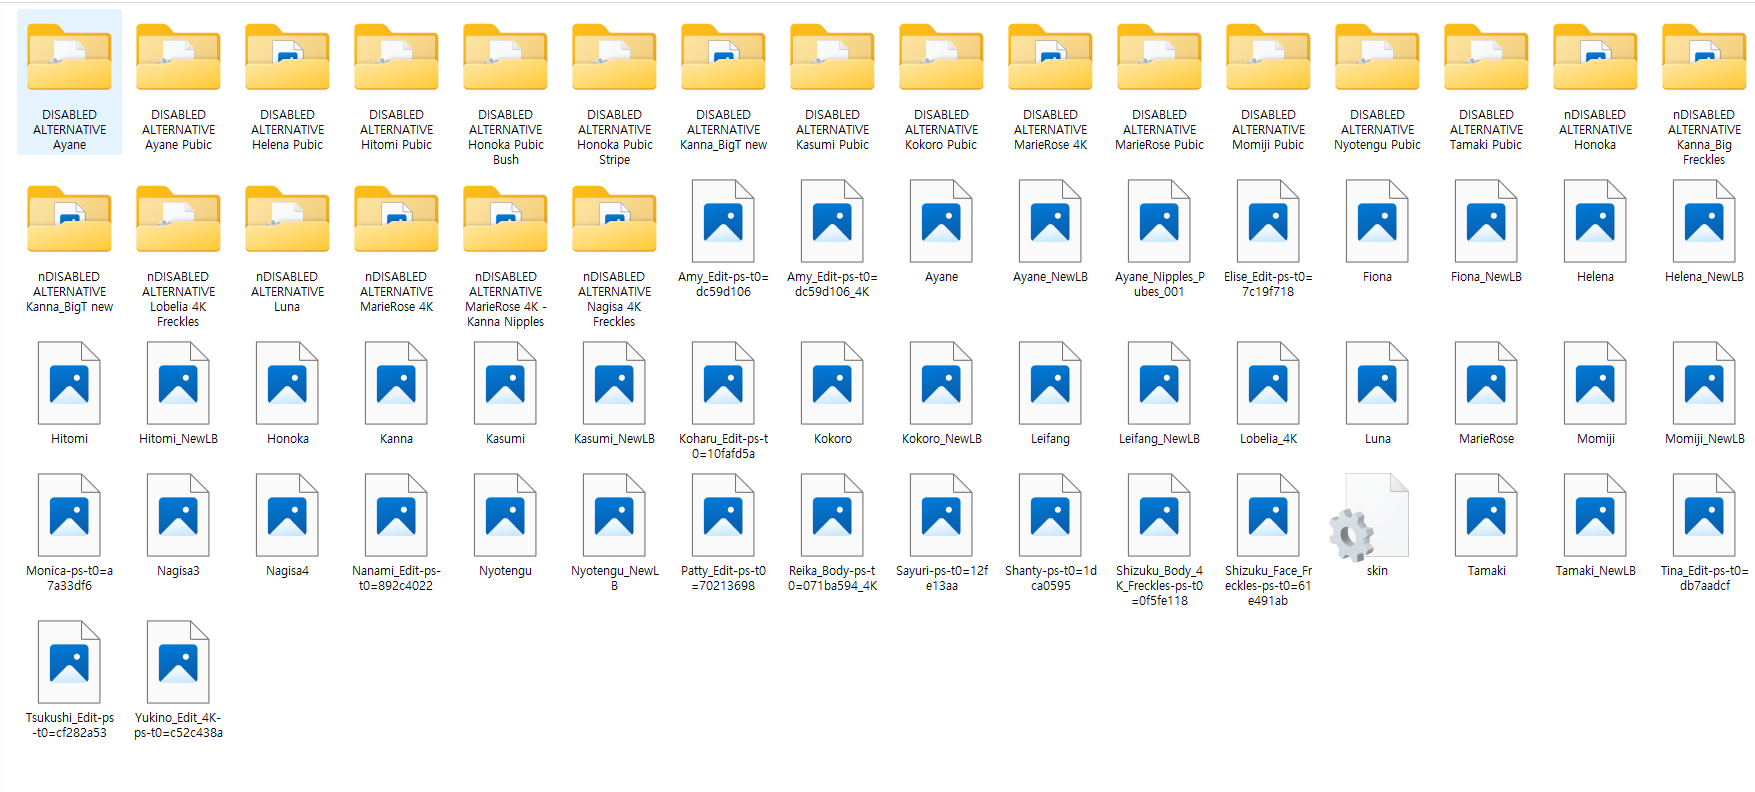Click the 'Leifang' file name label
This screenshot has width=1755, height=792.
[1050, 439]
